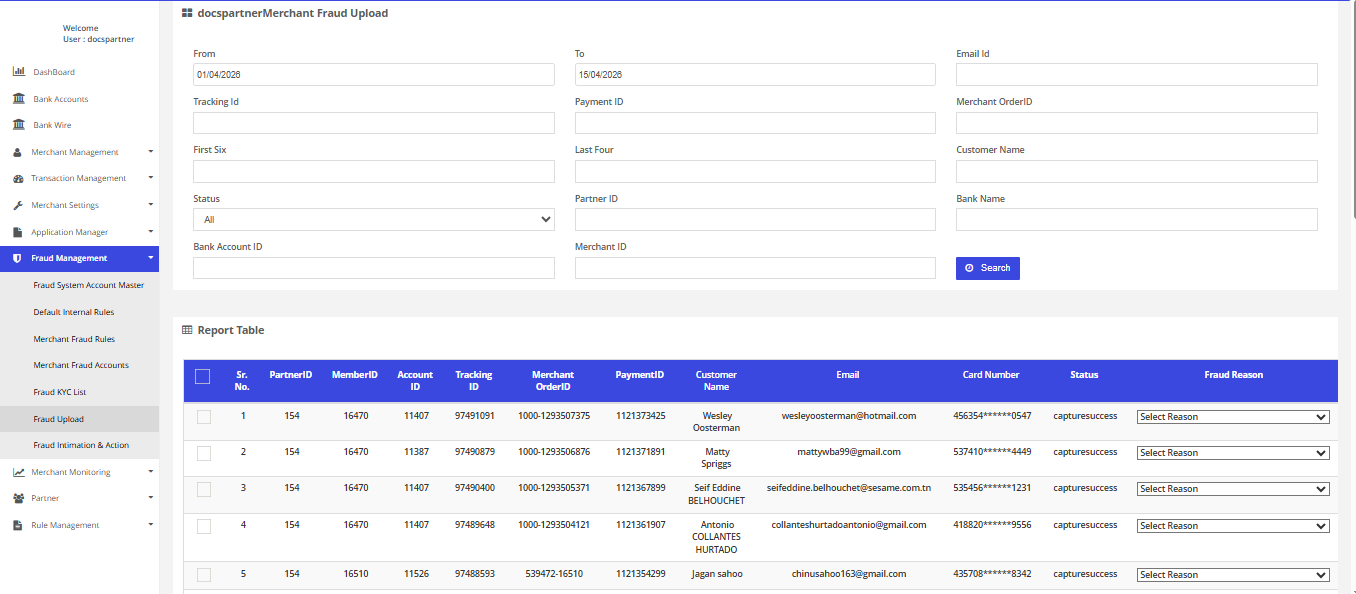
Task: Click the Bank Accounts building icon
Action: (x=18, y=99)
